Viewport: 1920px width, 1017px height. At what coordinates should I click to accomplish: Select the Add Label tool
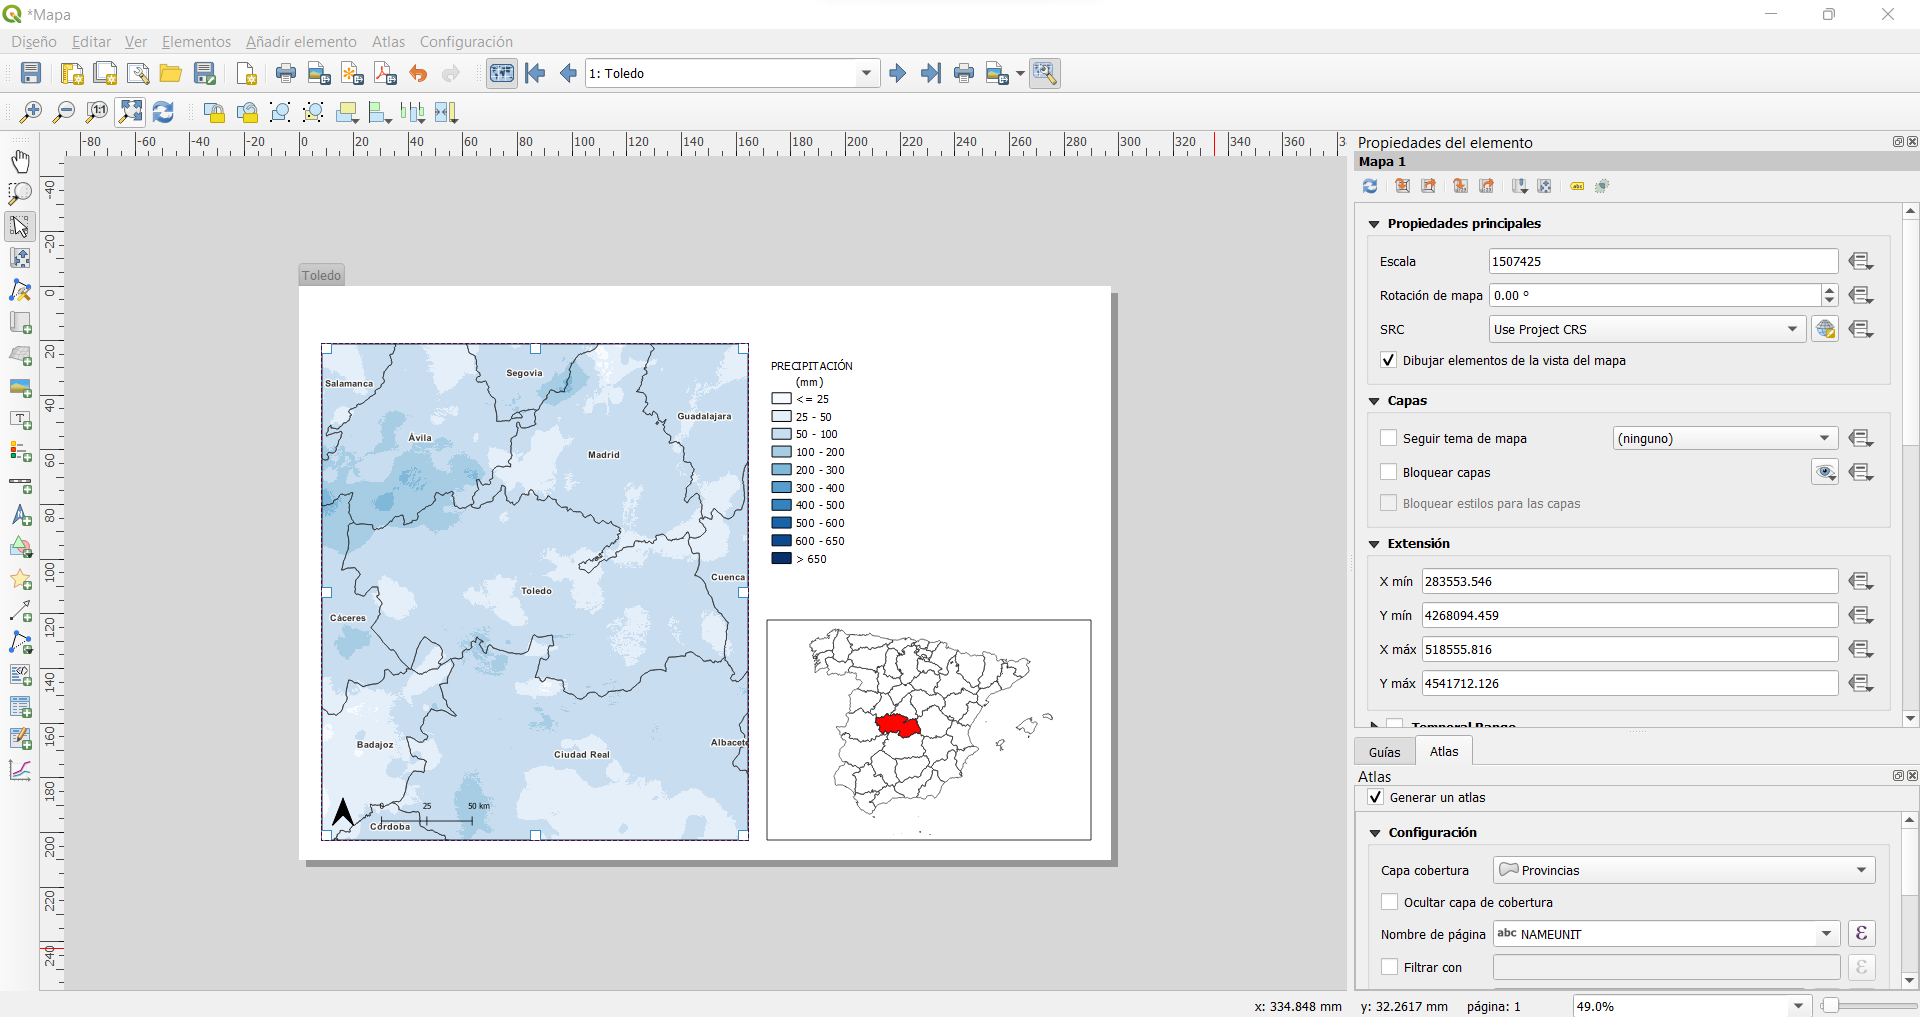(x=20, y=420)
